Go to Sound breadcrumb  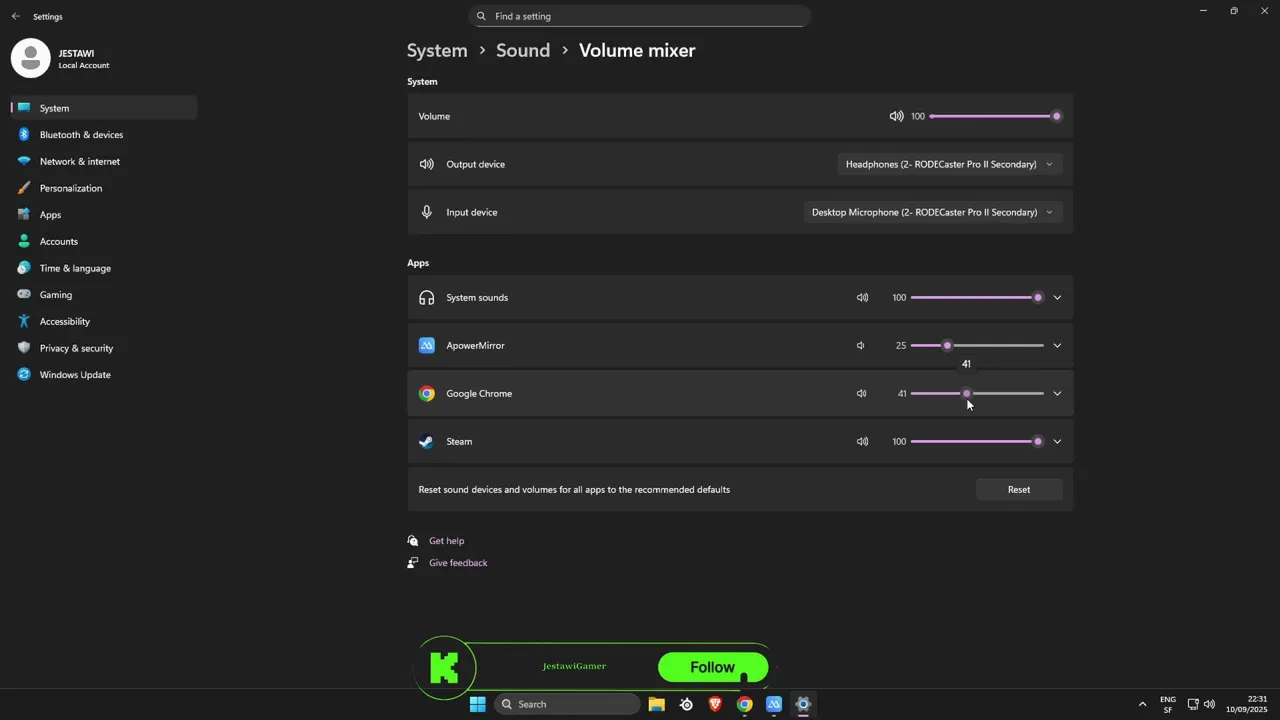pyautogui.click(x=523, y=50)
